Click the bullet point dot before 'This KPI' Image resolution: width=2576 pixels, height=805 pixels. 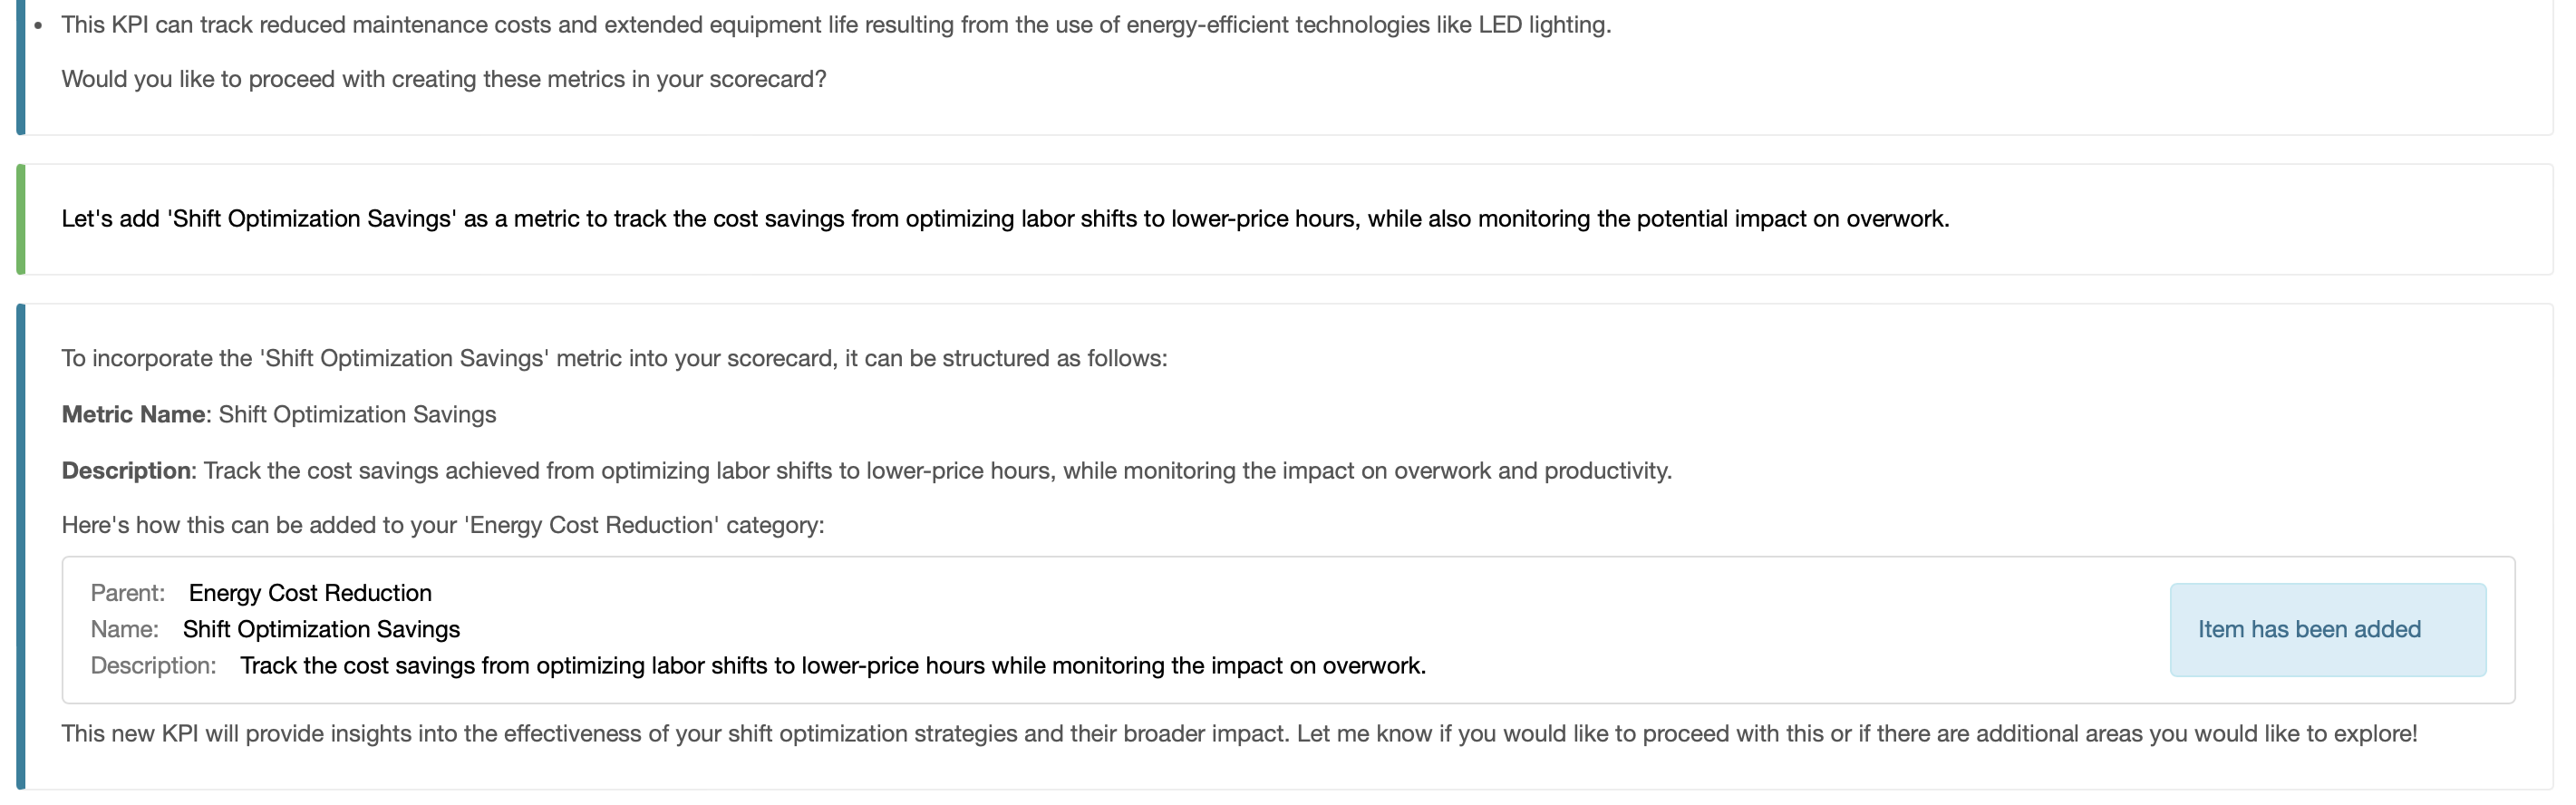[38, 26]
